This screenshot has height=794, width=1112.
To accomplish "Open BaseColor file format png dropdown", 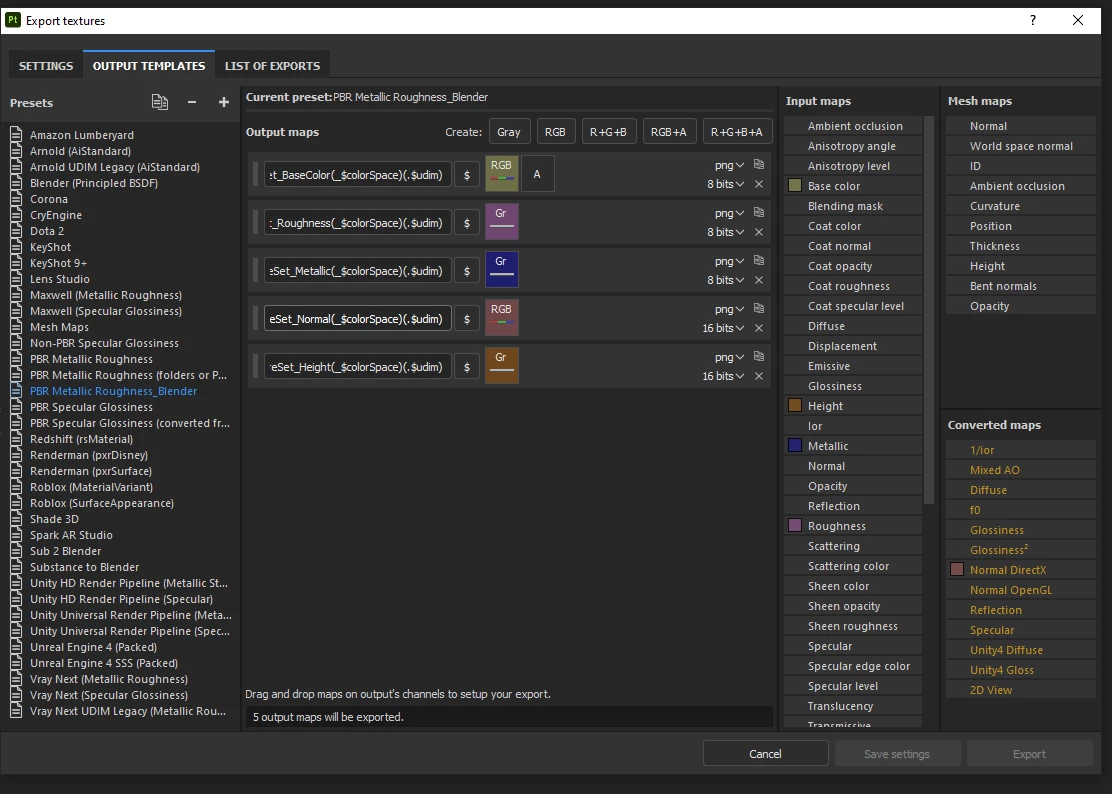I will point(729,165).
